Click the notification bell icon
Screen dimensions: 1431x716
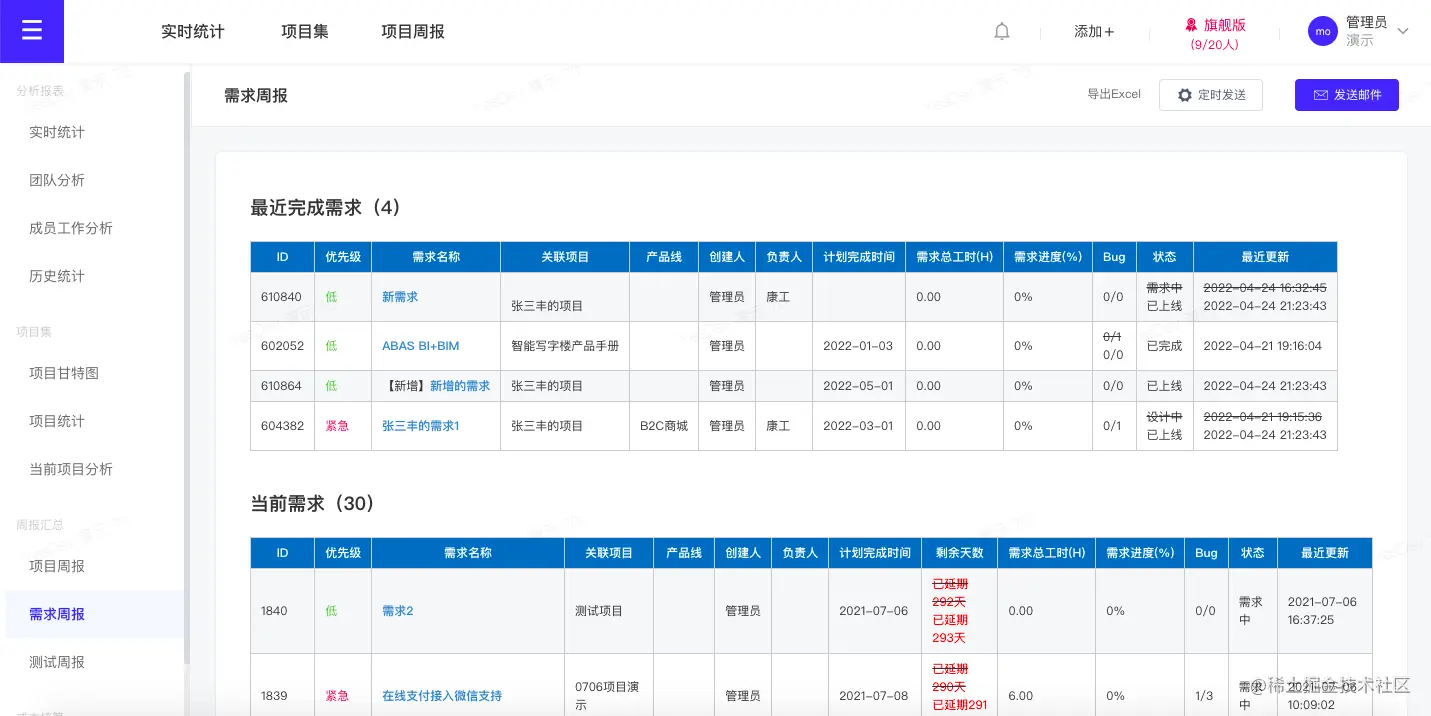pos(1001,31)
